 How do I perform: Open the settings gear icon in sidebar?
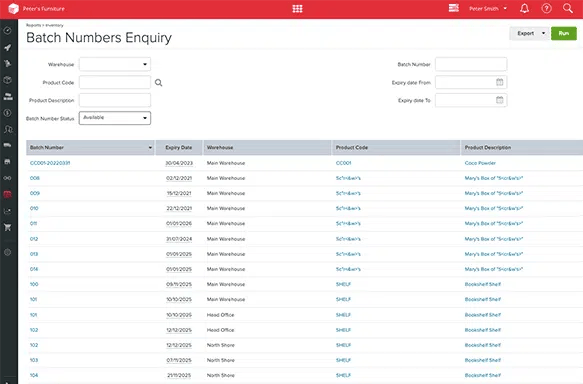(x=7, y=252)
